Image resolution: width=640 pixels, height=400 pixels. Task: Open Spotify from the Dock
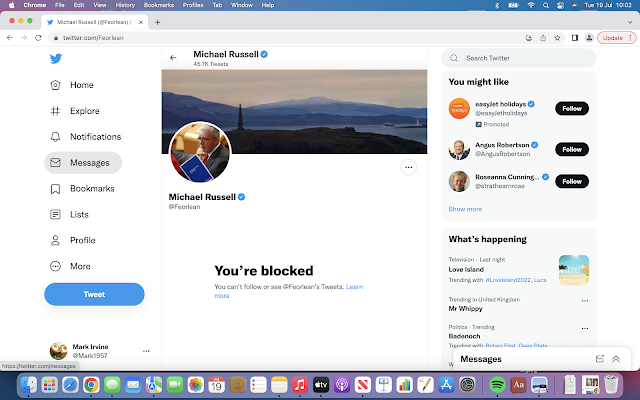click(x=497, y=384)
